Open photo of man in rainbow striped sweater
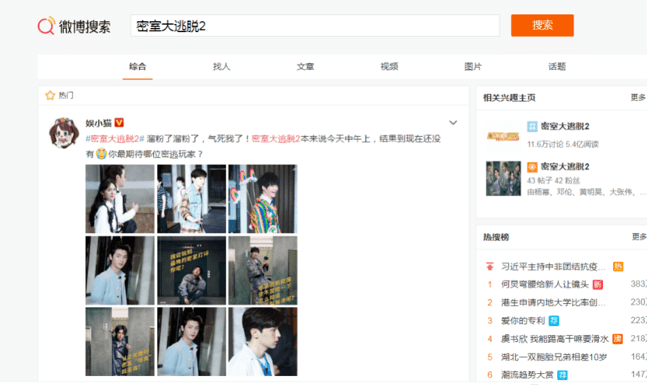Viewport: 647px width, 385px height. [263, 199]
